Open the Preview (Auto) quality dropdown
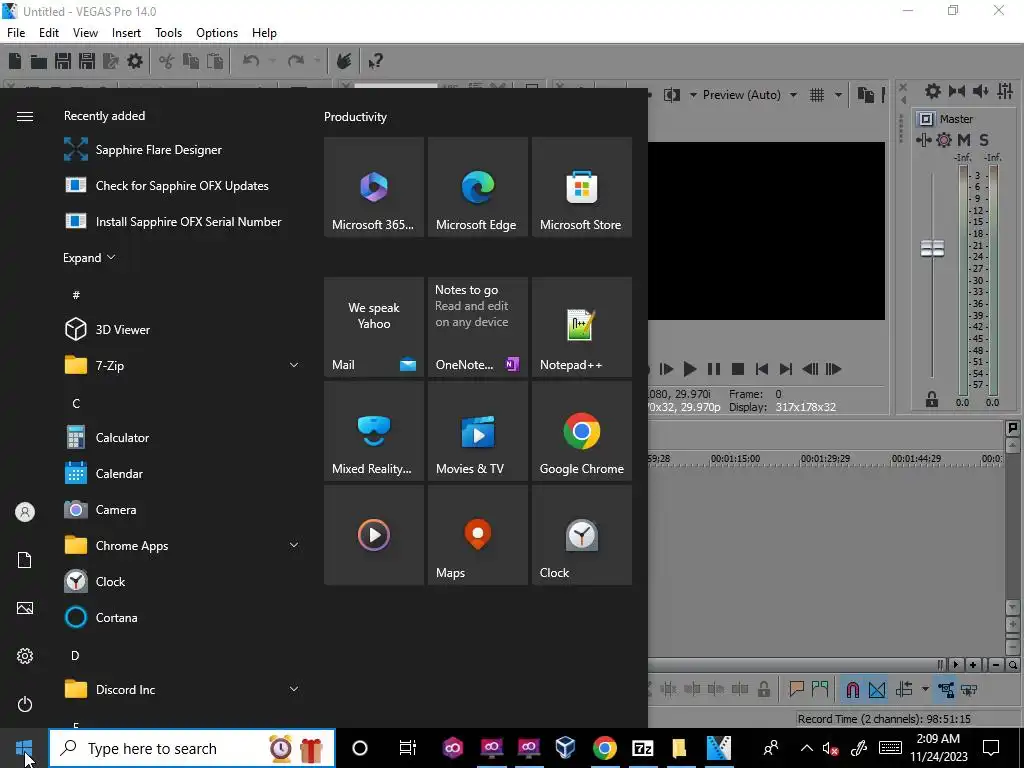The image size is (1024, 768). (x=793, y=95)
